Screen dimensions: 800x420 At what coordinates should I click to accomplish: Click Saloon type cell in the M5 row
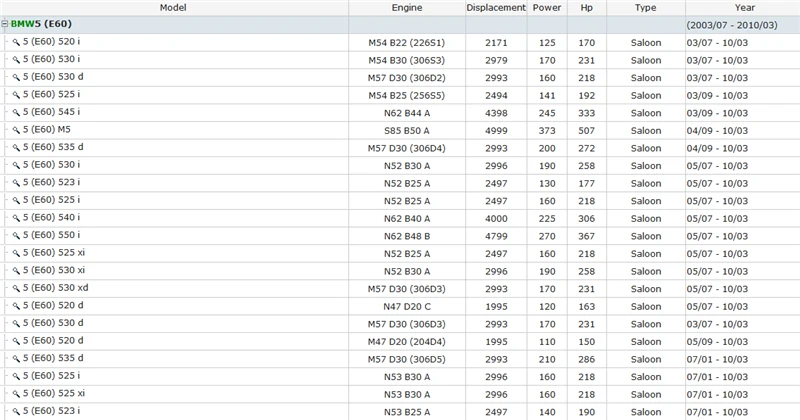coord(645,131)
